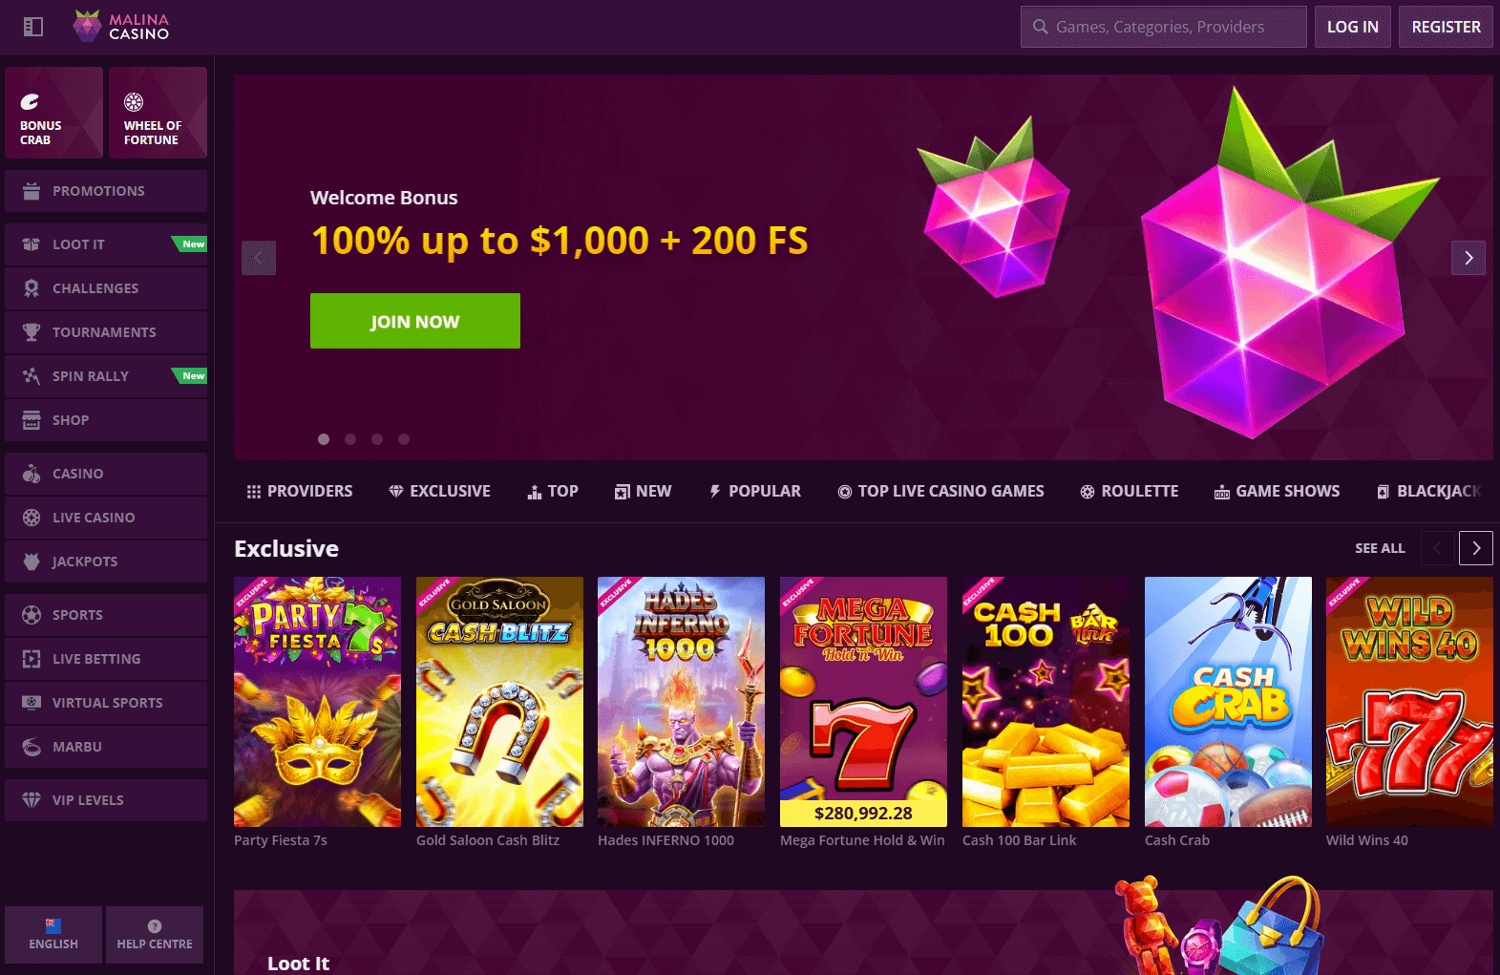The height and width of the screenshot is (975, 1500).
Task: Select the fourth banner carousel dot
Action: (404, 439)
